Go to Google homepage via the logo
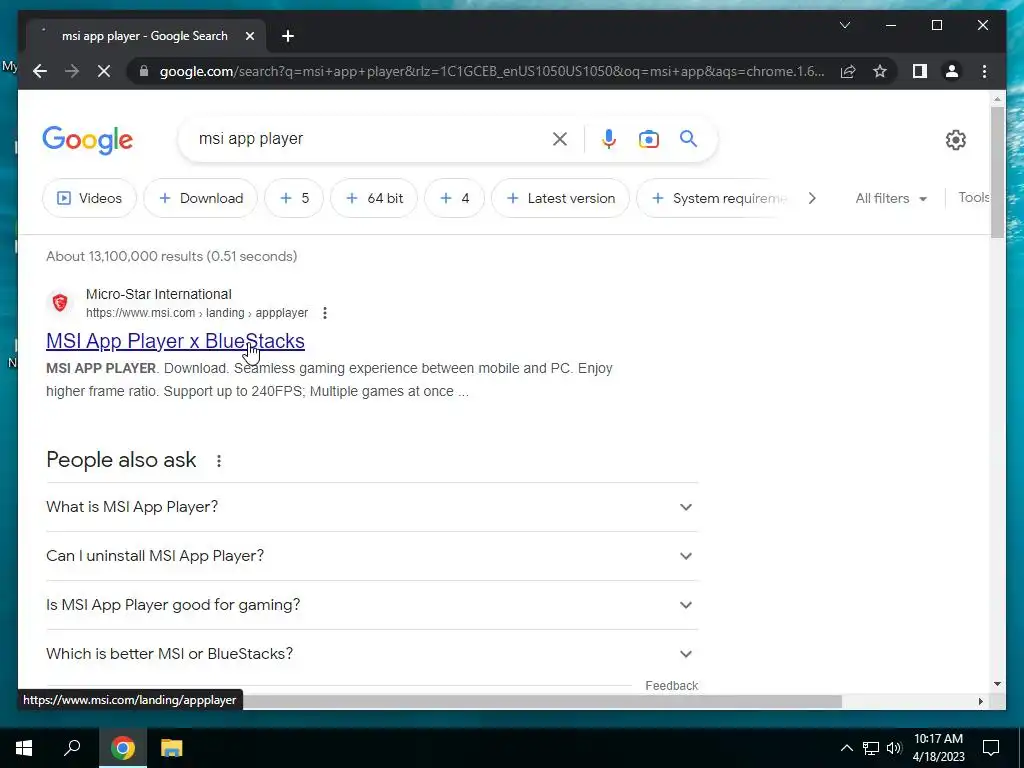Image resolution: width=1024 pixels, height=768 pixels. tap(88, 140)
